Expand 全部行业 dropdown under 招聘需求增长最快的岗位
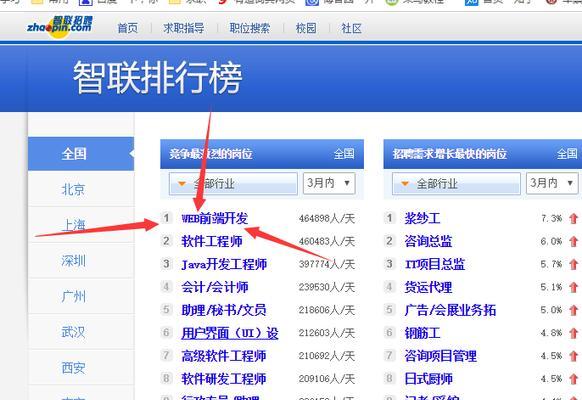Image resolution: width=582 pixels, height=400 pixels. 456,183
